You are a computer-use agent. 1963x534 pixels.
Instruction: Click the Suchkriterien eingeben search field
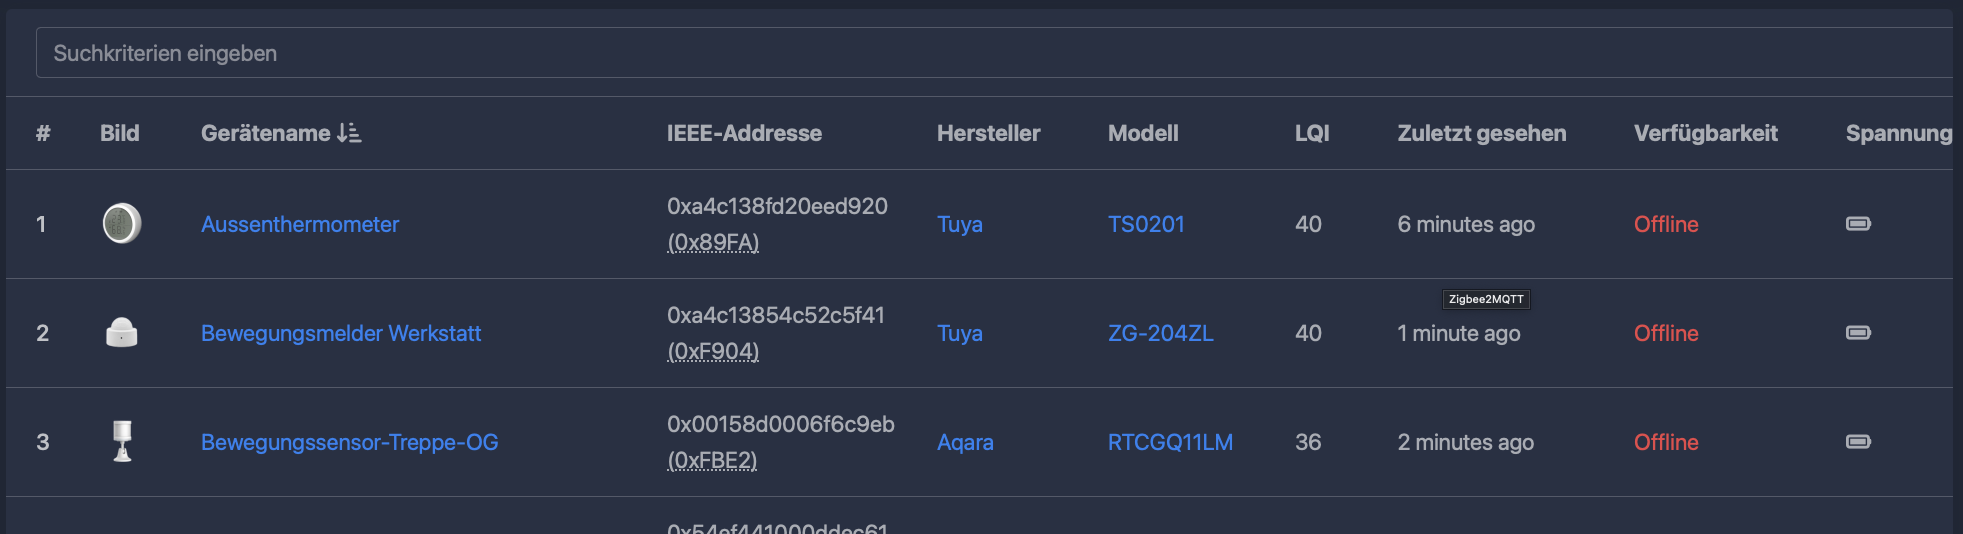tap(994, 53)
